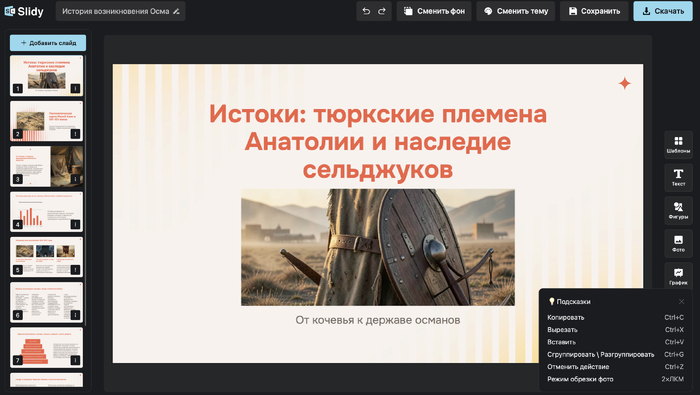Select slide 7 pyramid thumbnail
Screen dimensions: 700x395
pos(46,348)
